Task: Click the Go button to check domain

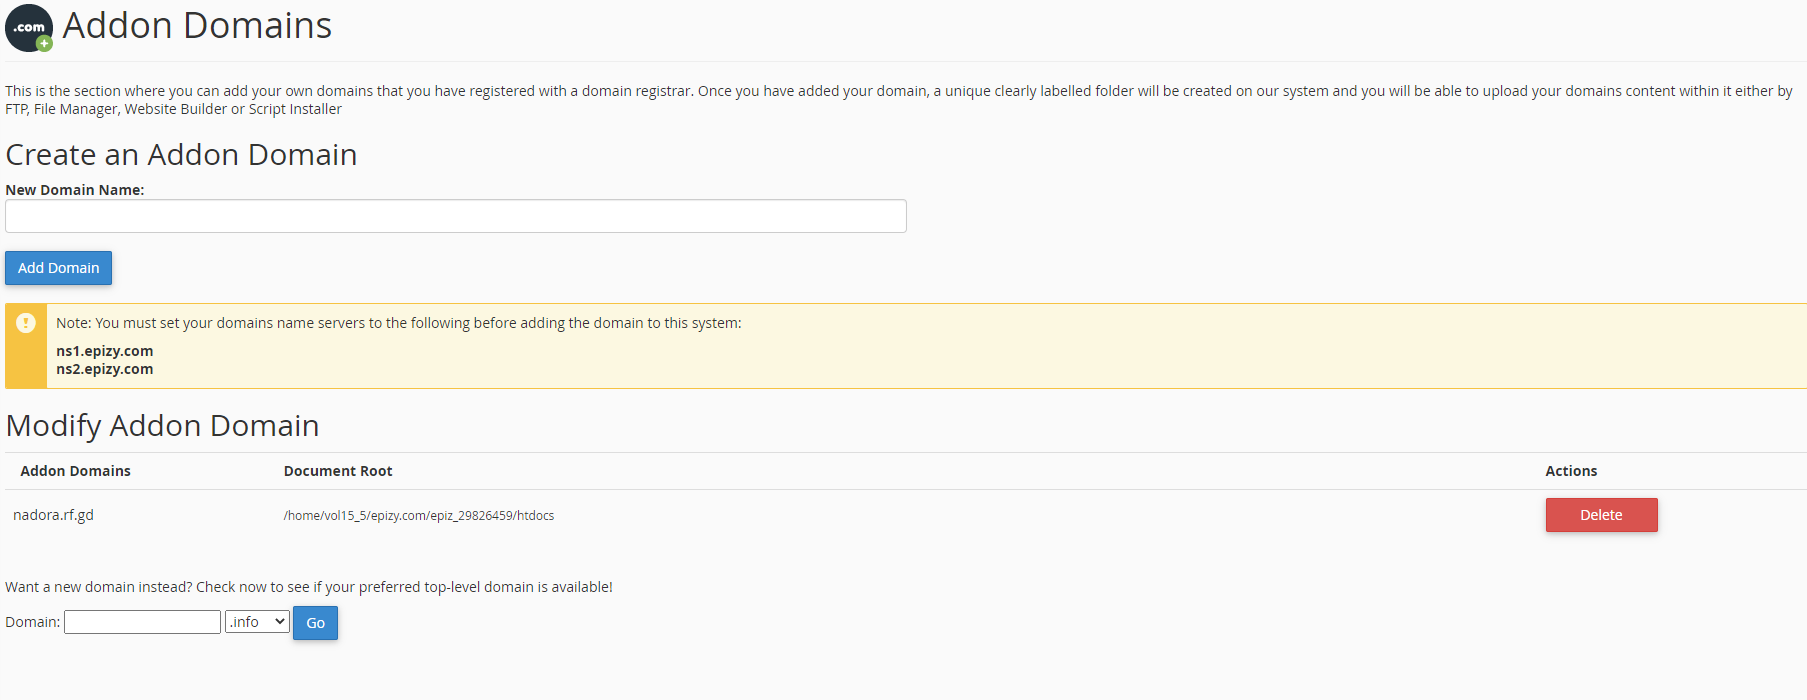Action: (x=315, y=623)
